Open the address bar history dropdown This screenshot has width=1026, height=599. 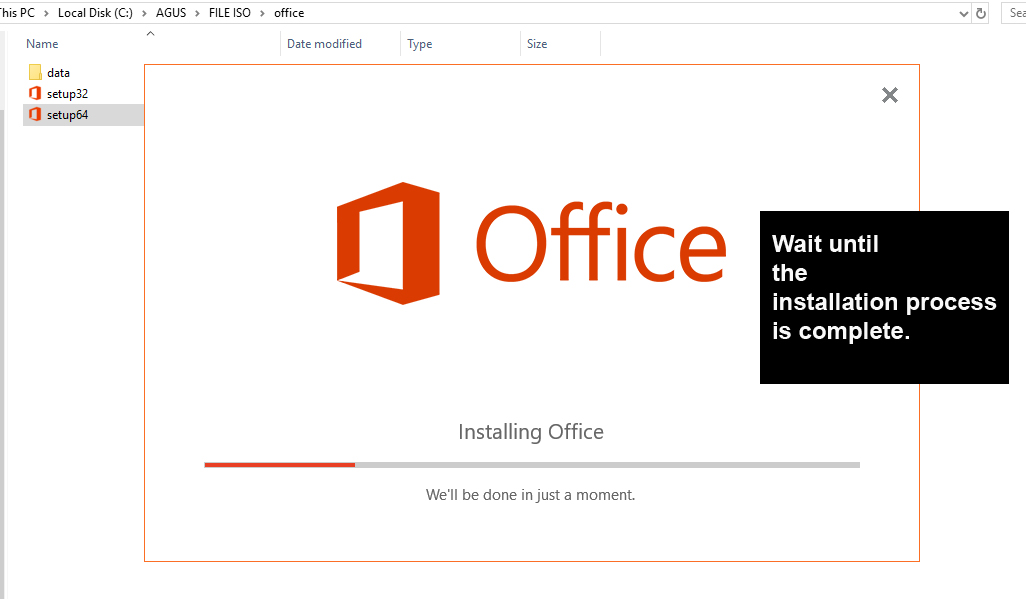(x=963, y=14)
